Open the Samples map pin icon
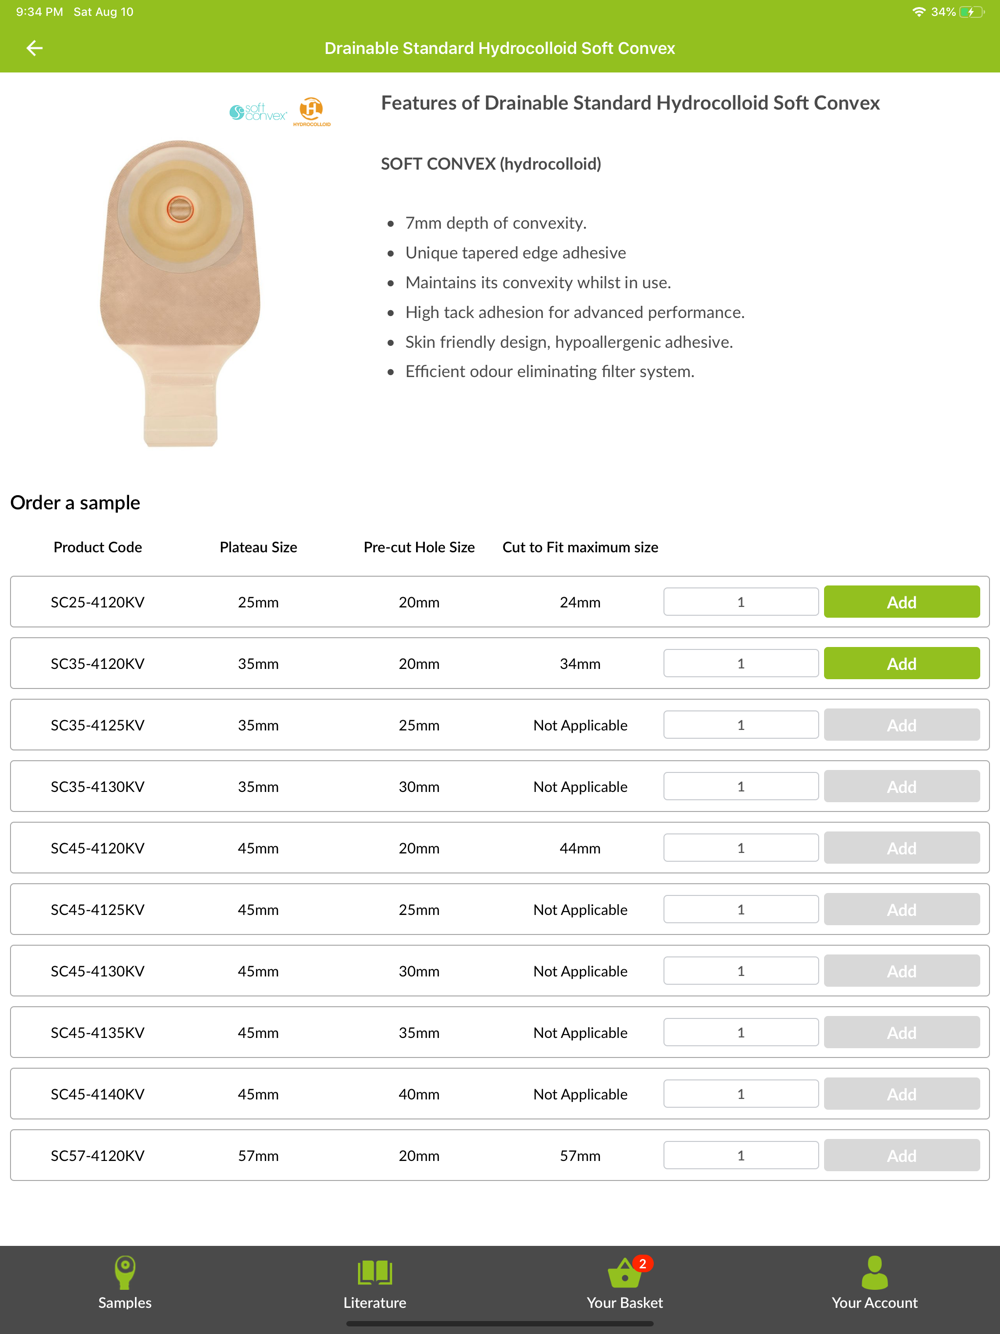Image resolution: width=1000 pixels, height=1334 pixels. [125, 1272]
